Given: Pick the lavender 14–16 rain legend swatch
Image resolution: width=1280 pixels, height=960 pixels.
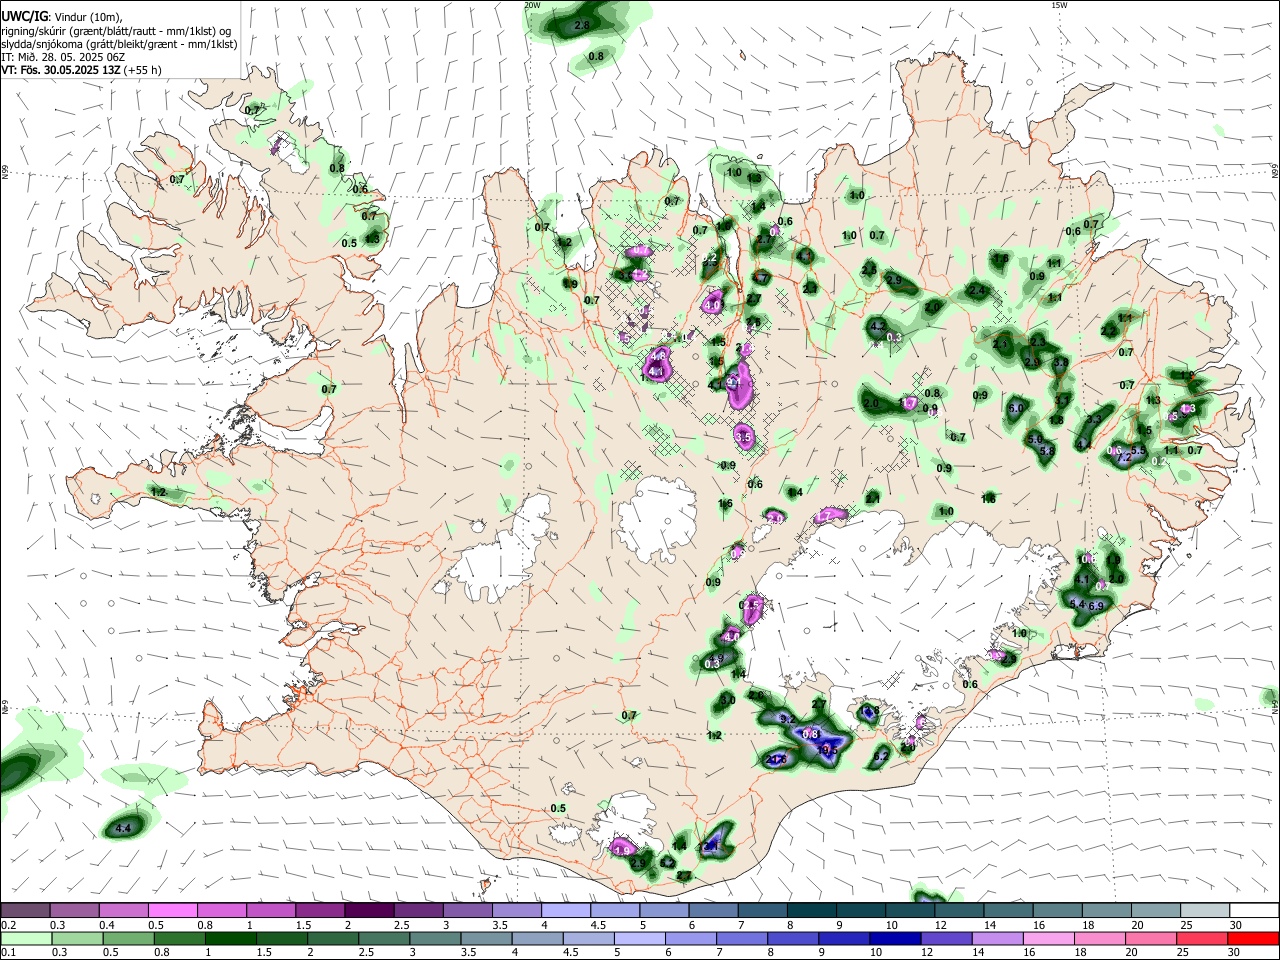Looking at the screenshot, I should (998, 938).
